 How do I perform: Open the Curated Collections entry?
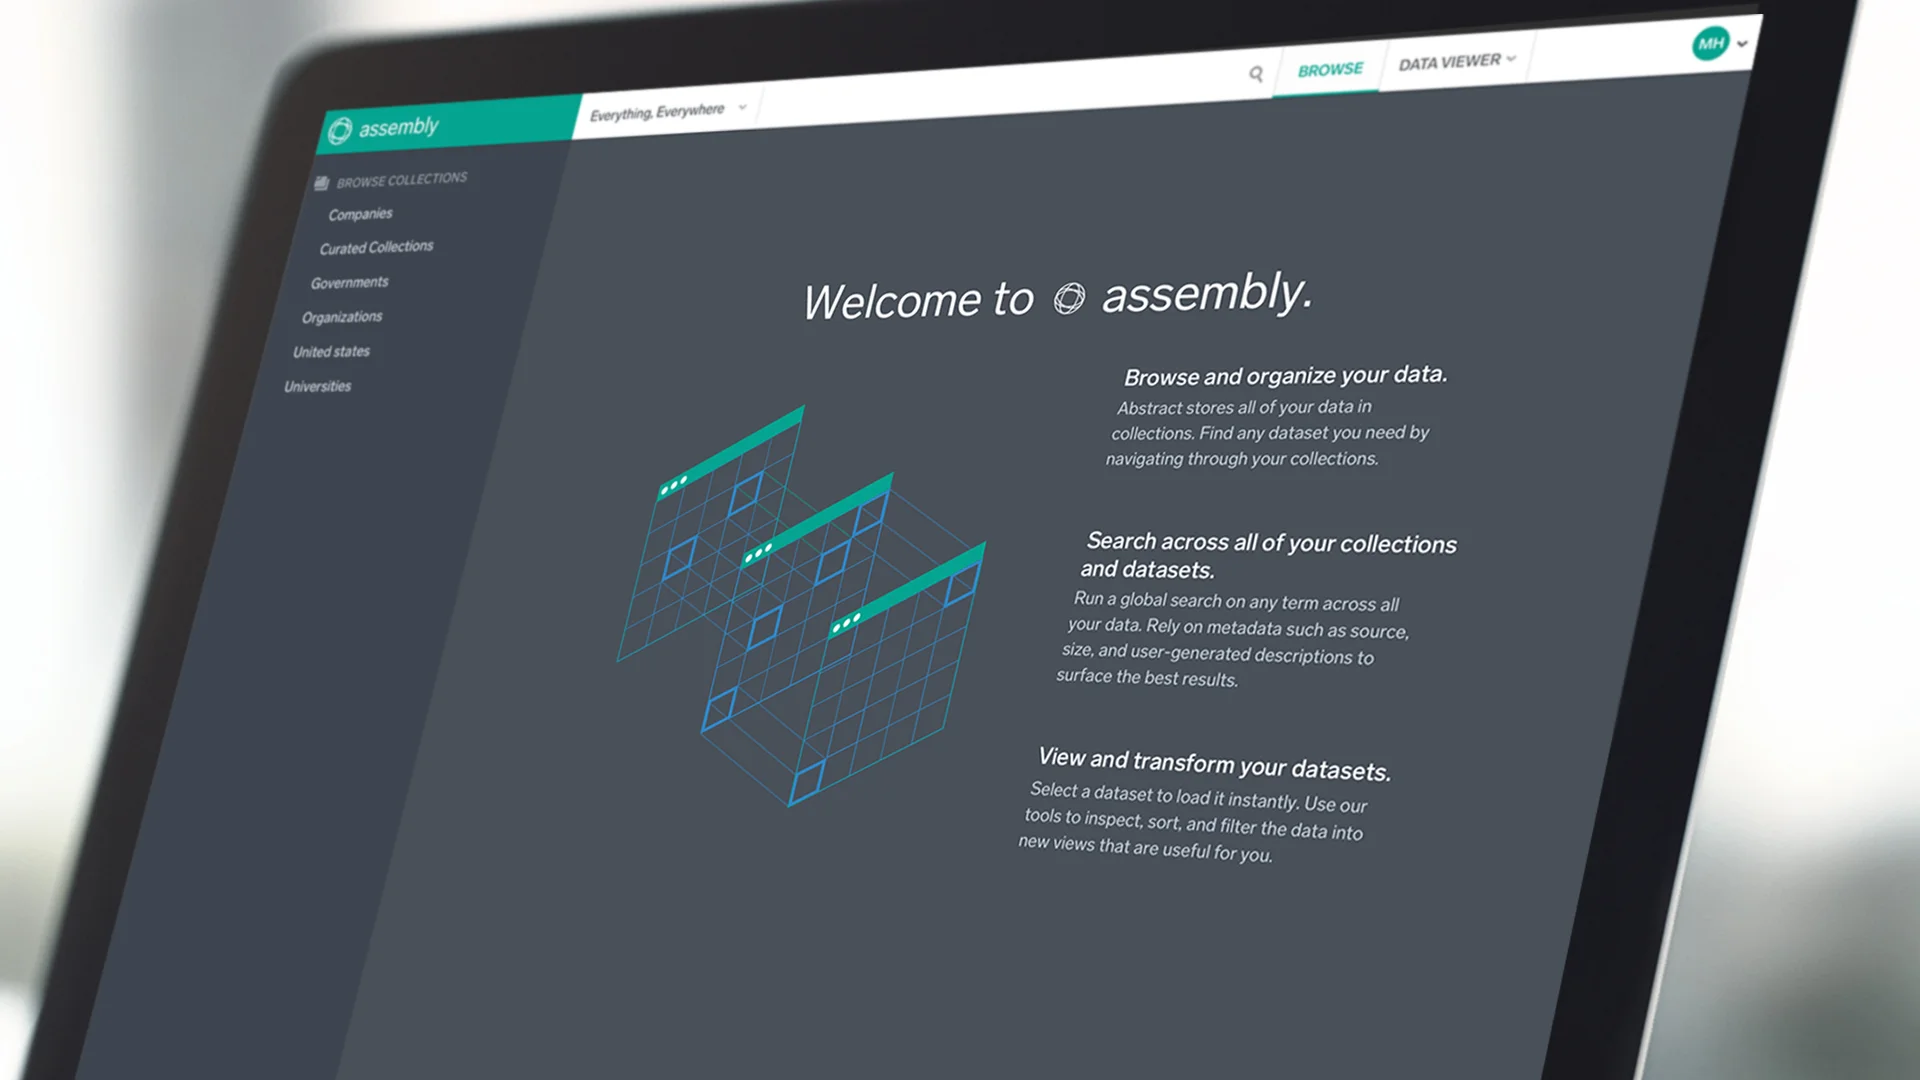[376, 247]
